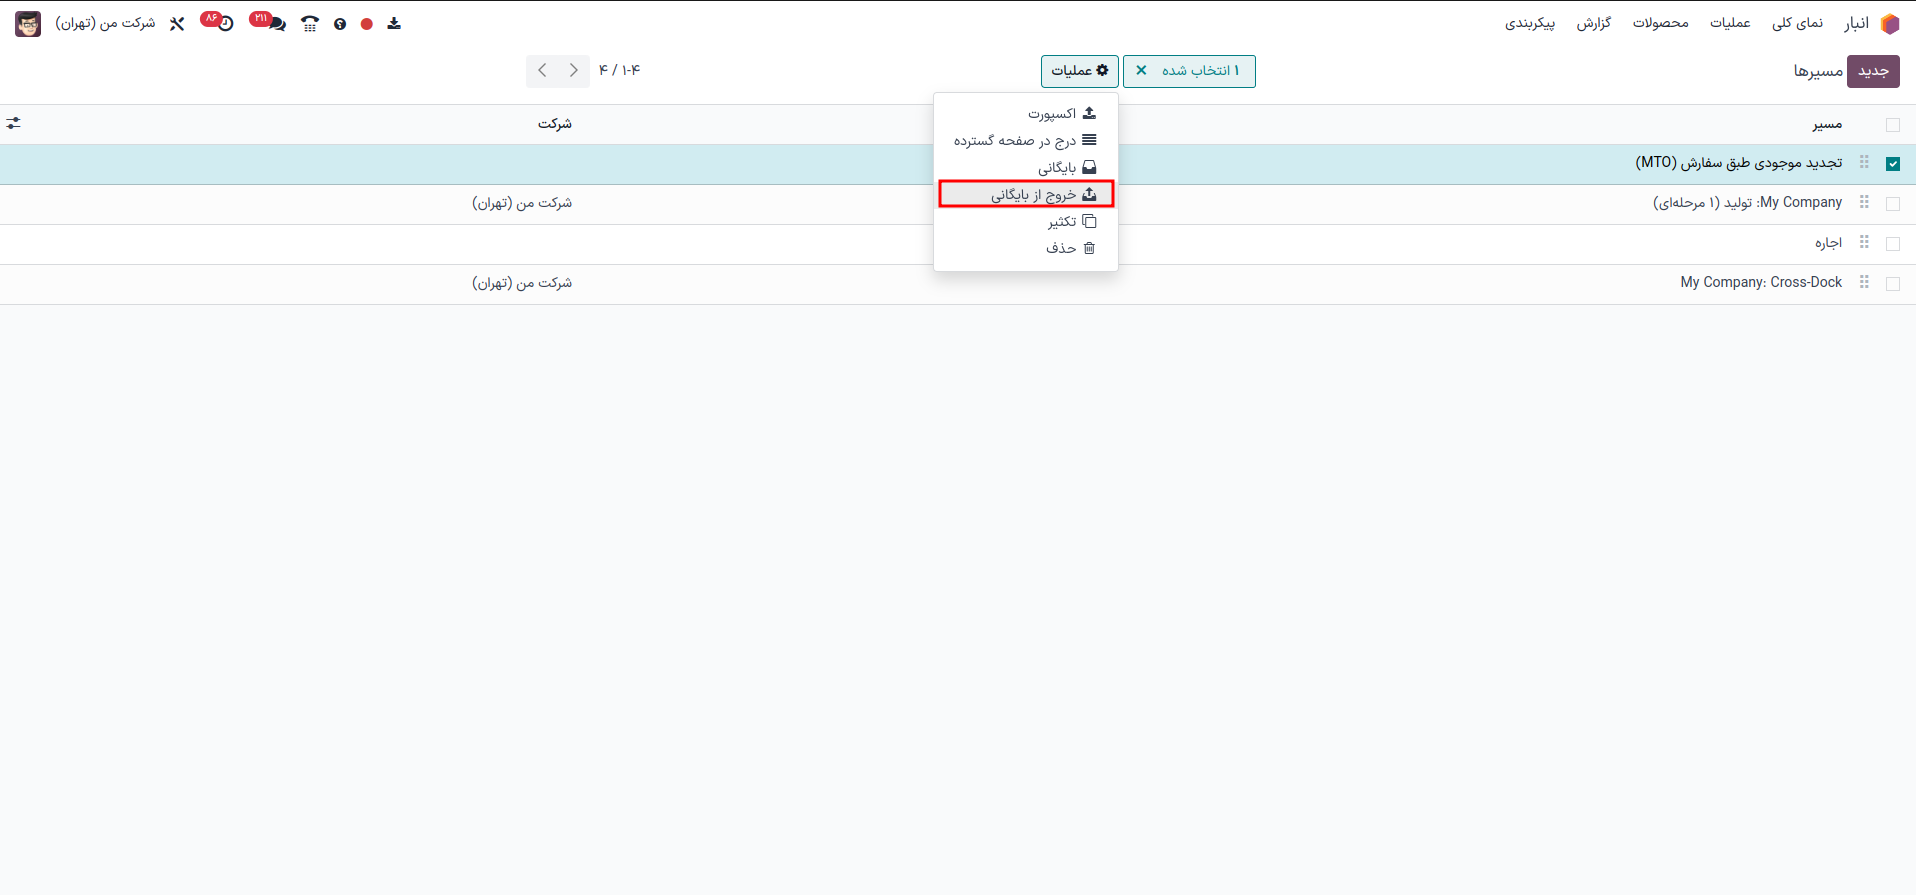
Task: Open the debug tools wrench icon
Action: [x=177, y=24]
